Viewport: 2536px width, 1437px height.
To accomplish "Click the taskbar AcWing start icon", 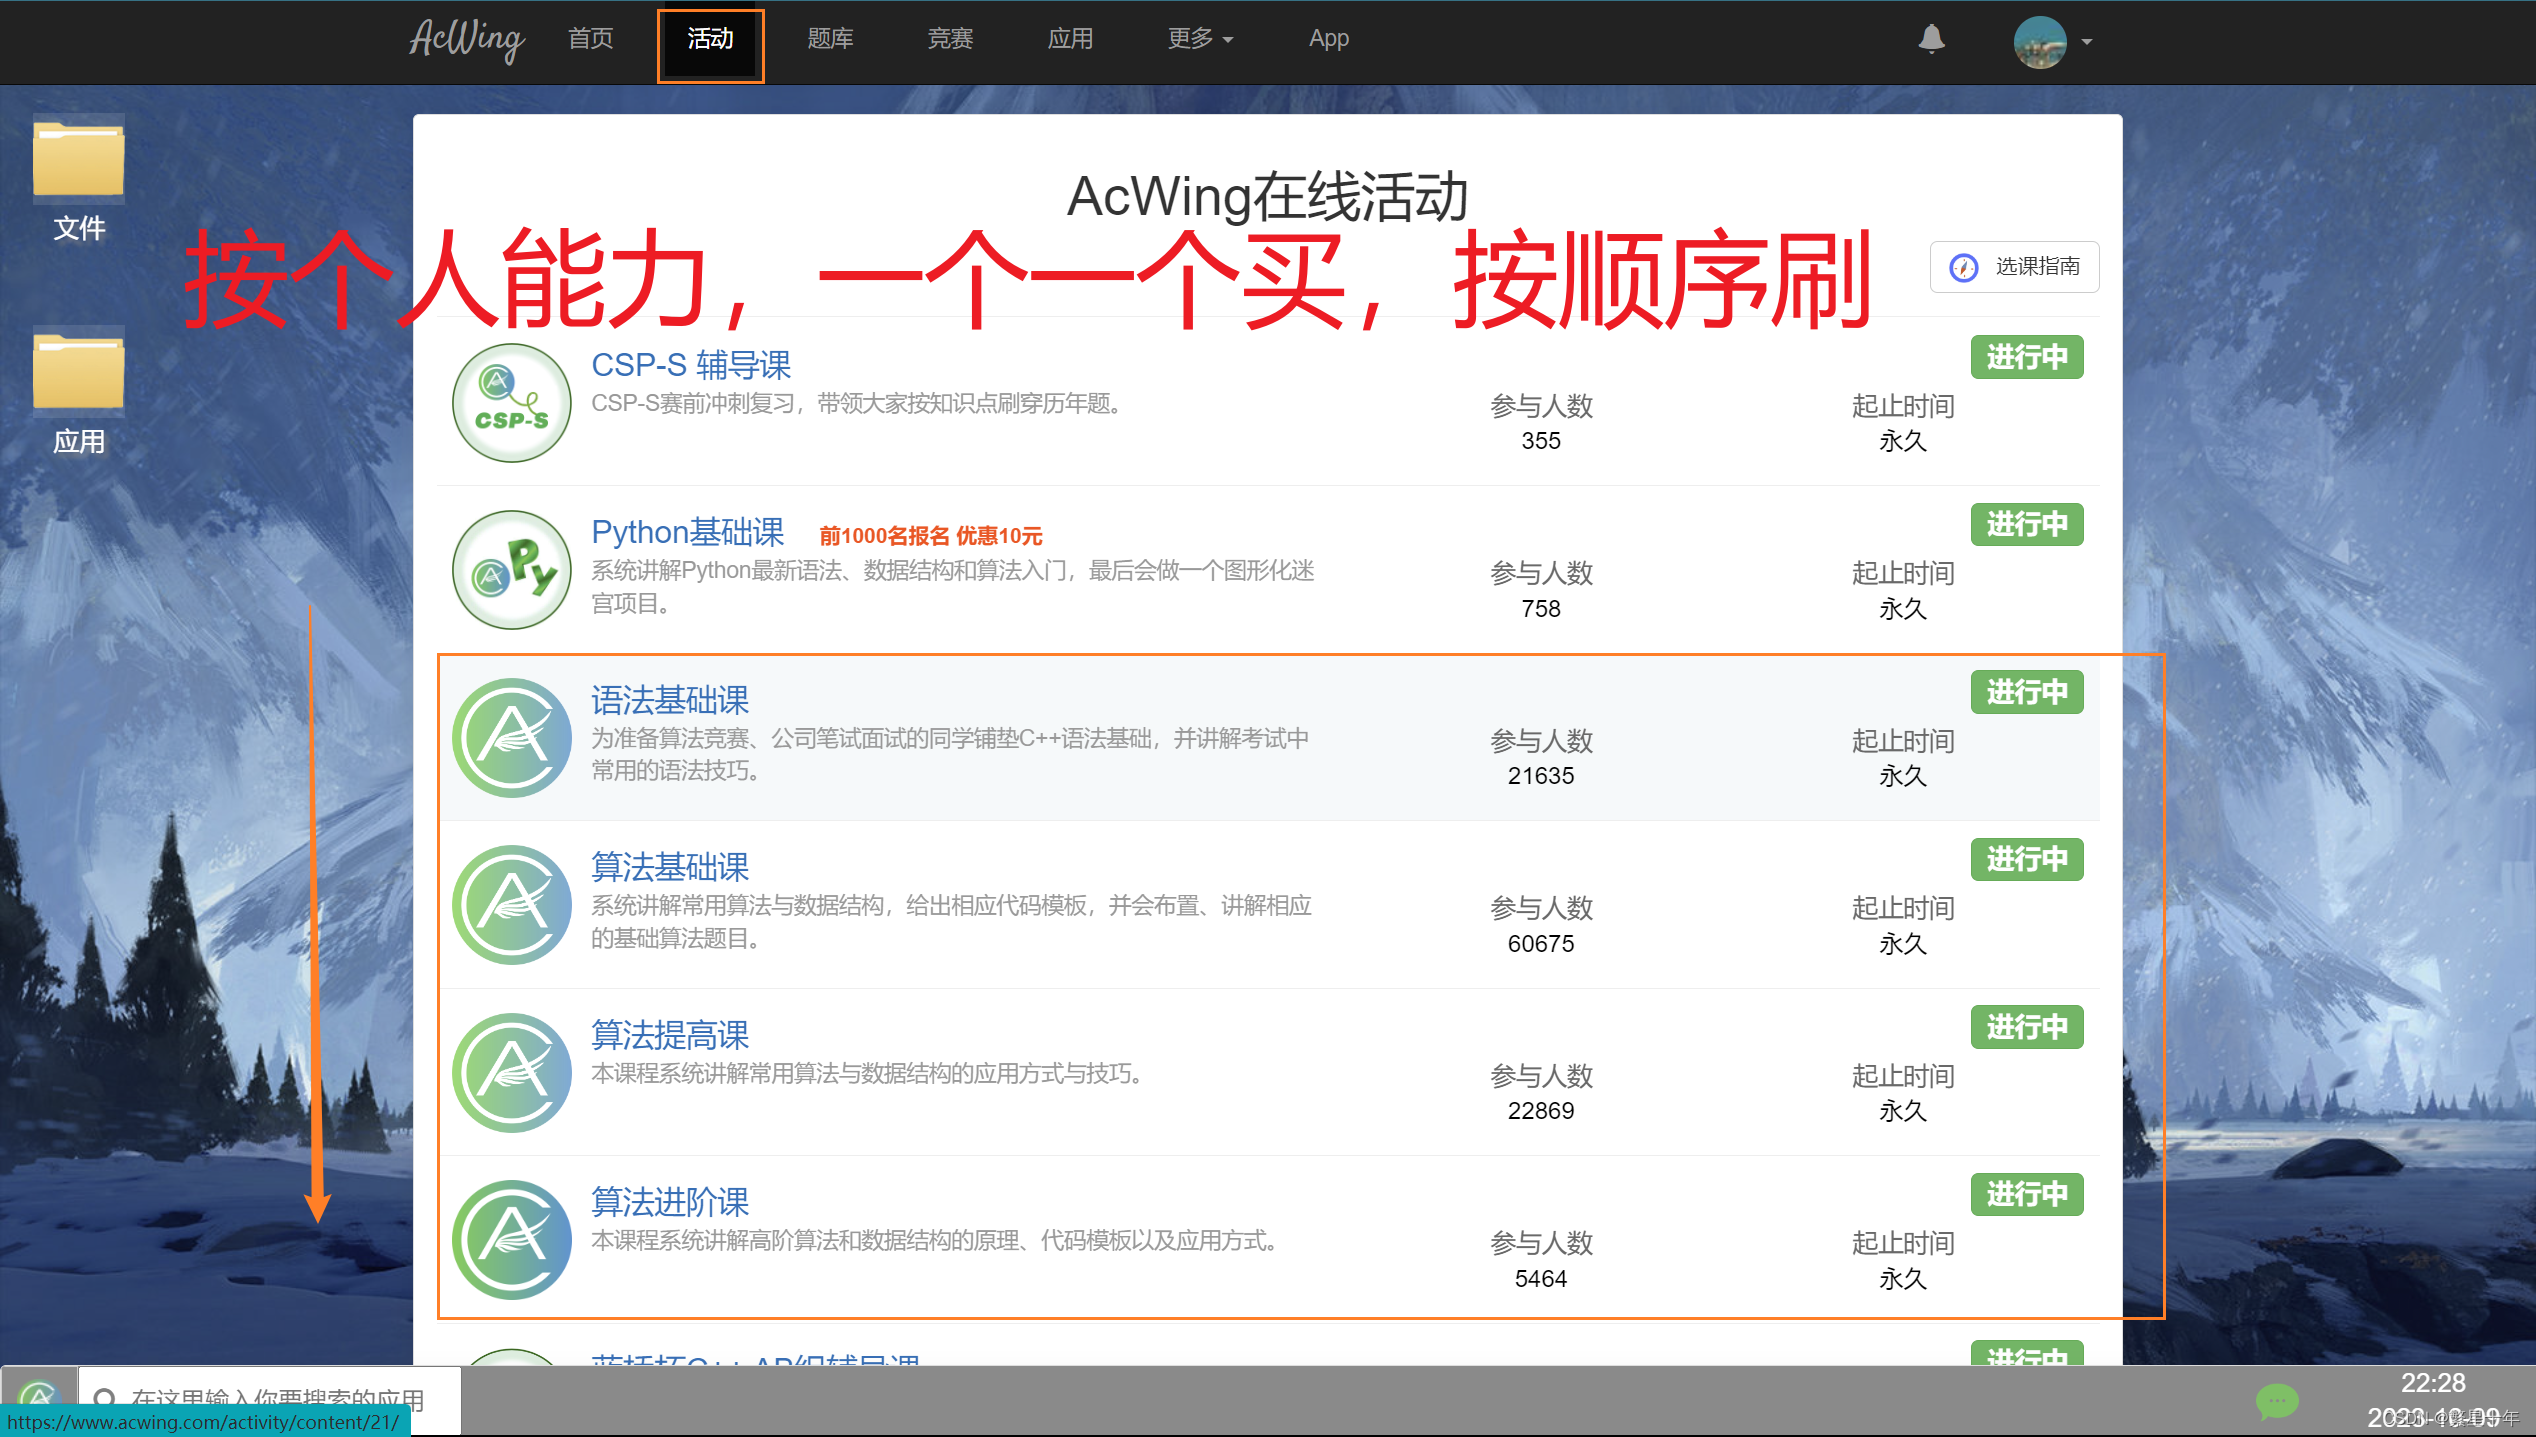I will tap(38, 1398).
